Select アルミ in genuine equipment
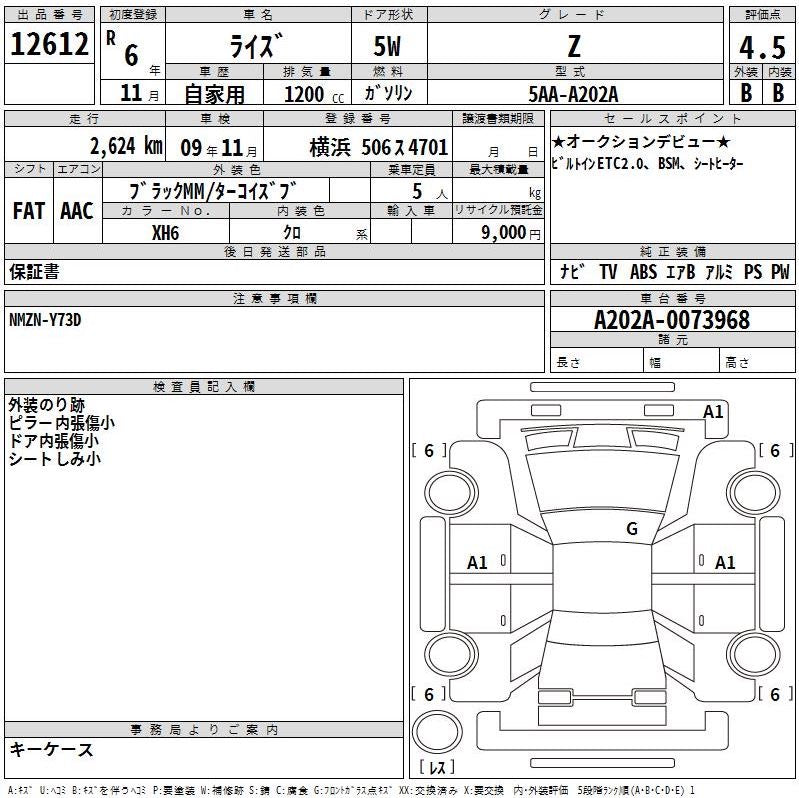Viewport: 799px width, 798px height. tap(719, 272)
